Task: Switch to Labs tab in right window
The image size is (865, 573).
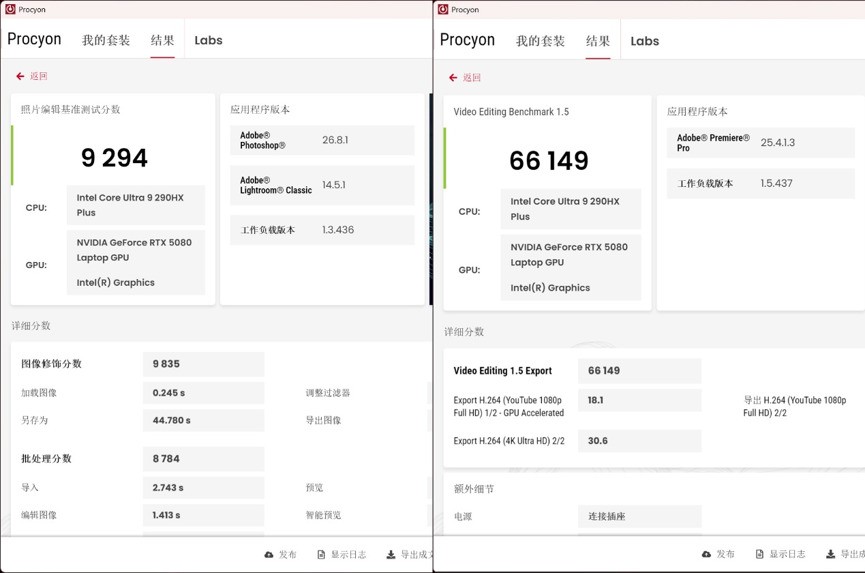Action: 645,41
